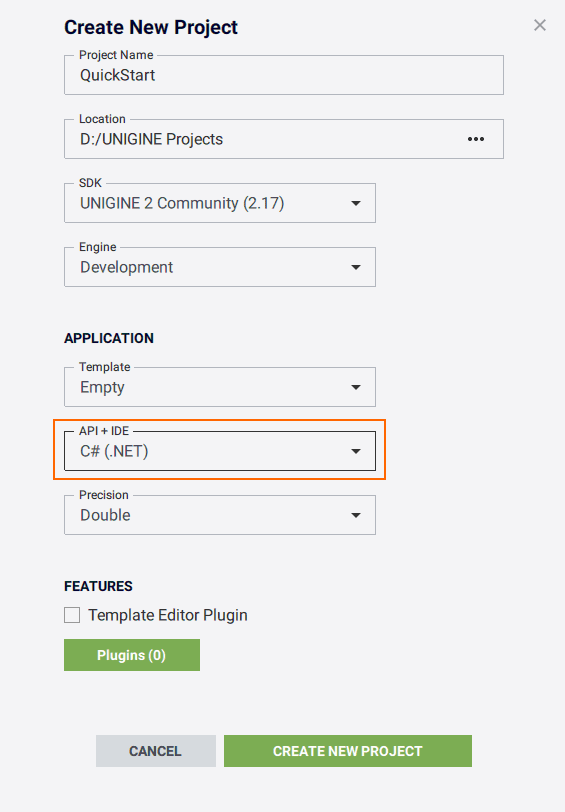
Task: Click the Location field path D:/UNIGINE Projects
Action: click(151, 139)
